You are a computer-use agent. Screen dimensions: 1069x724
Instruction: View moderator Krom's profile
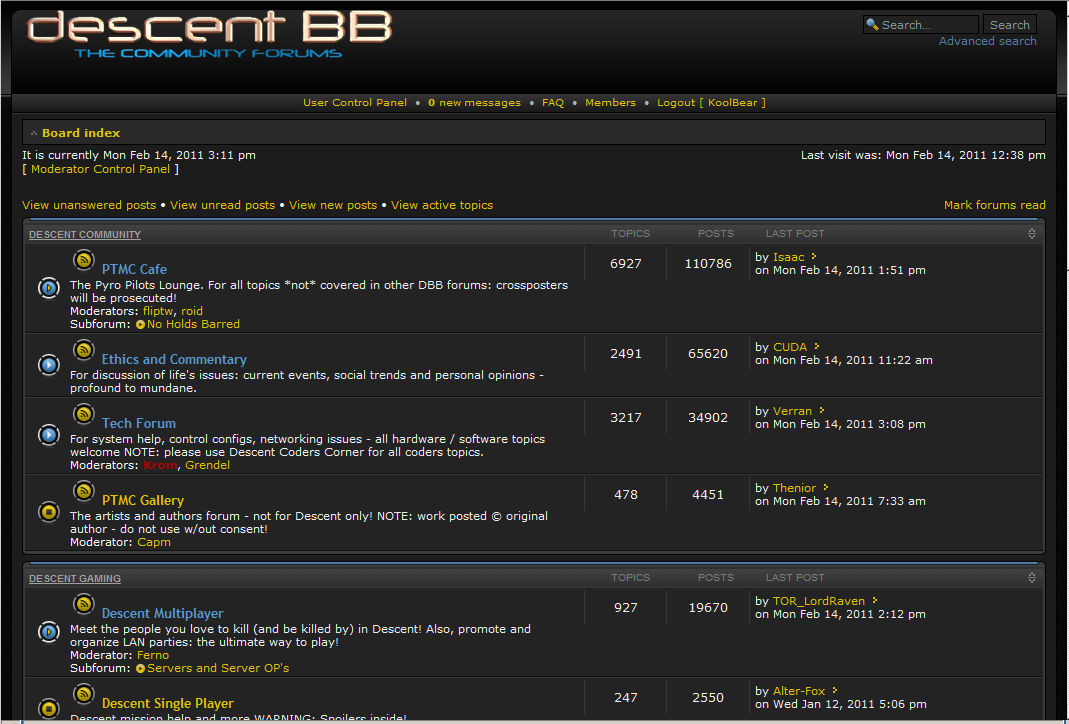point(160,466)
